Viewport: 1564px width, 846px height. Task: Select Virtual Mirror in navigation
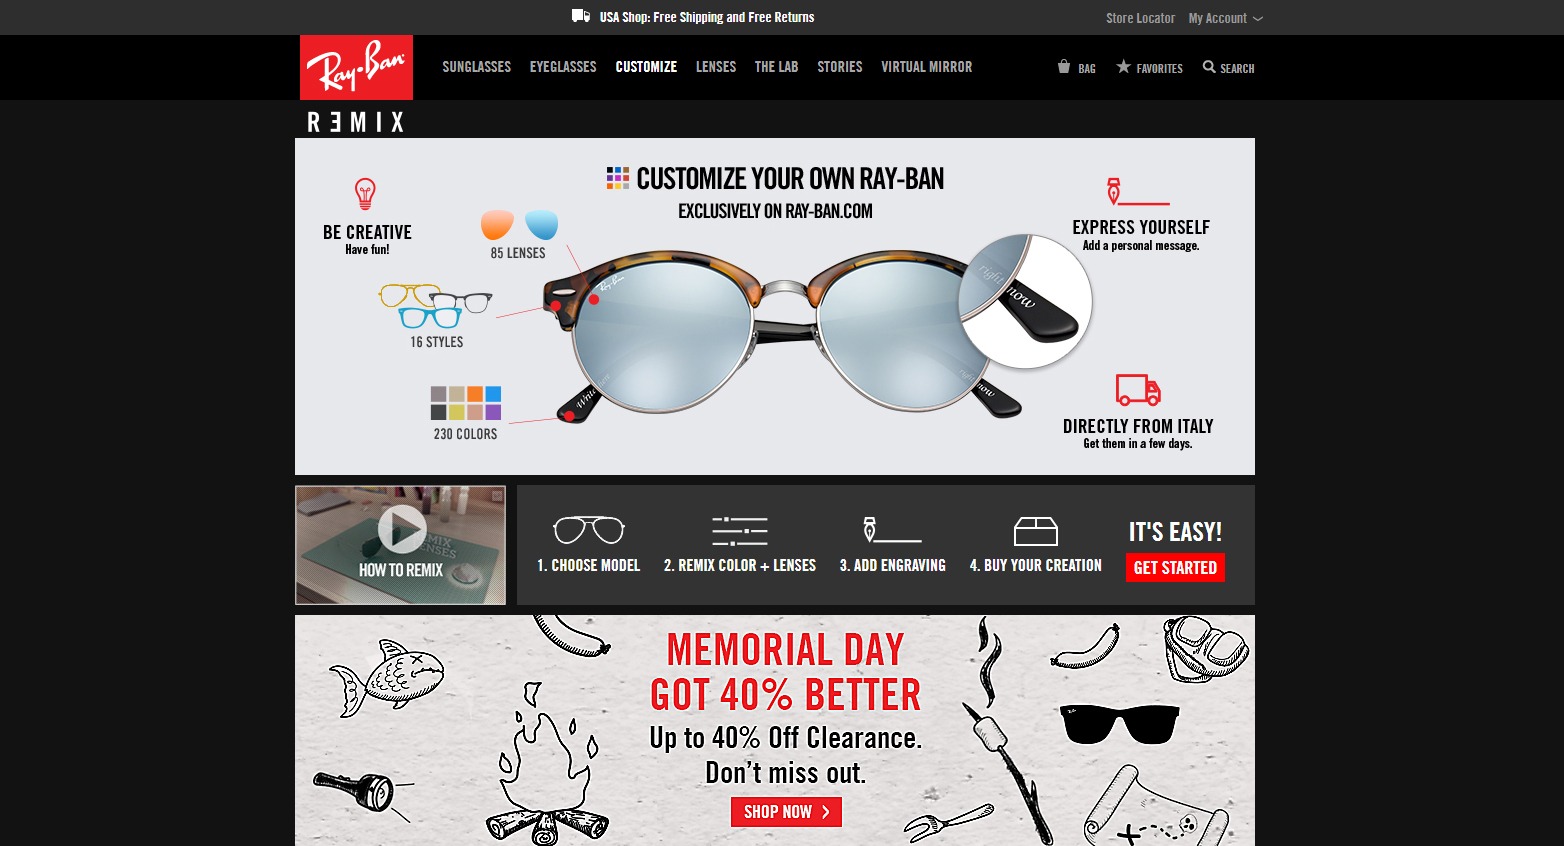point(927,67)
